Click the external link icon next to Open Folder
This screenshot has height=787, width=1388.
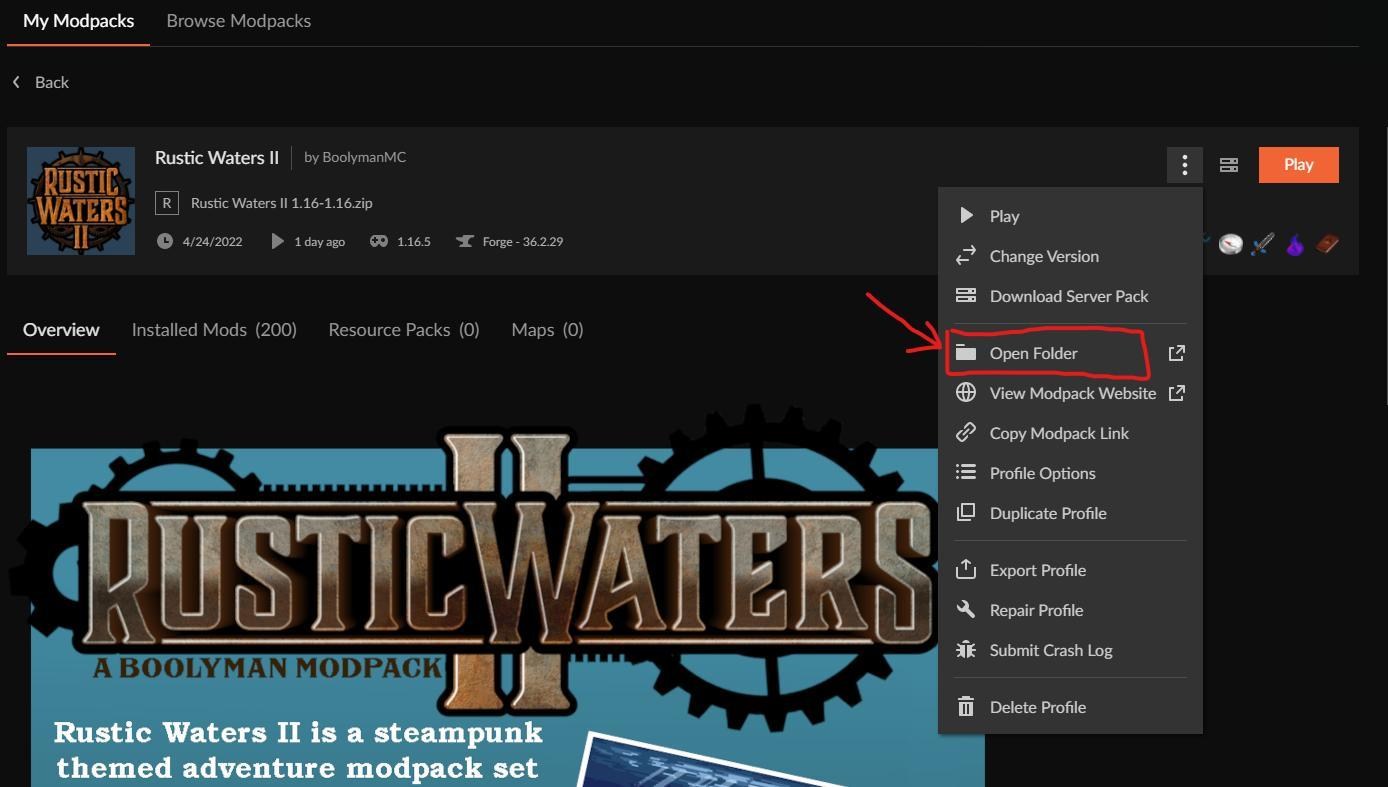[x=1176, y=353]
